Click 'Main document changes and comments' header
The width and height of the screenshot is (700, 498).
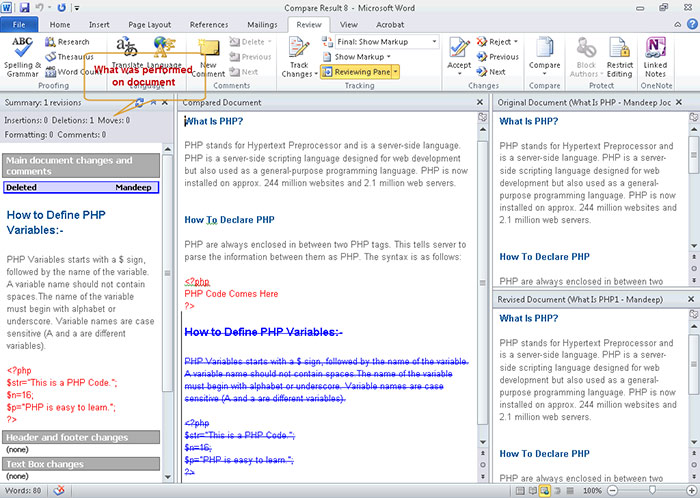(x=81, y=166)
